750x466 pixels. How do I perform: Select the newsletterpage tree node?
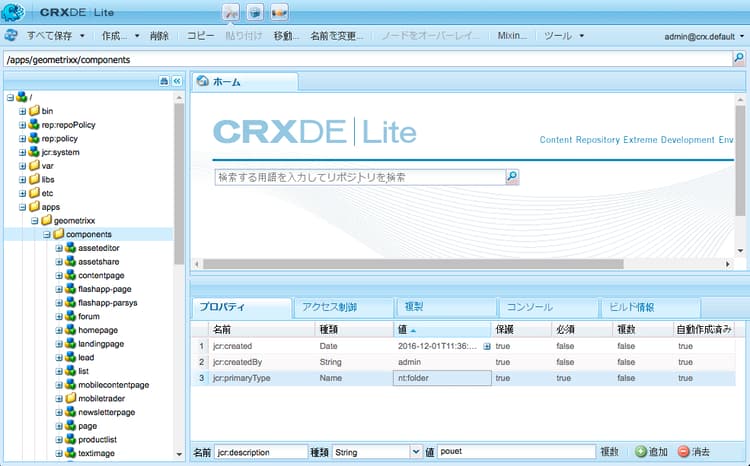(106, 412)
